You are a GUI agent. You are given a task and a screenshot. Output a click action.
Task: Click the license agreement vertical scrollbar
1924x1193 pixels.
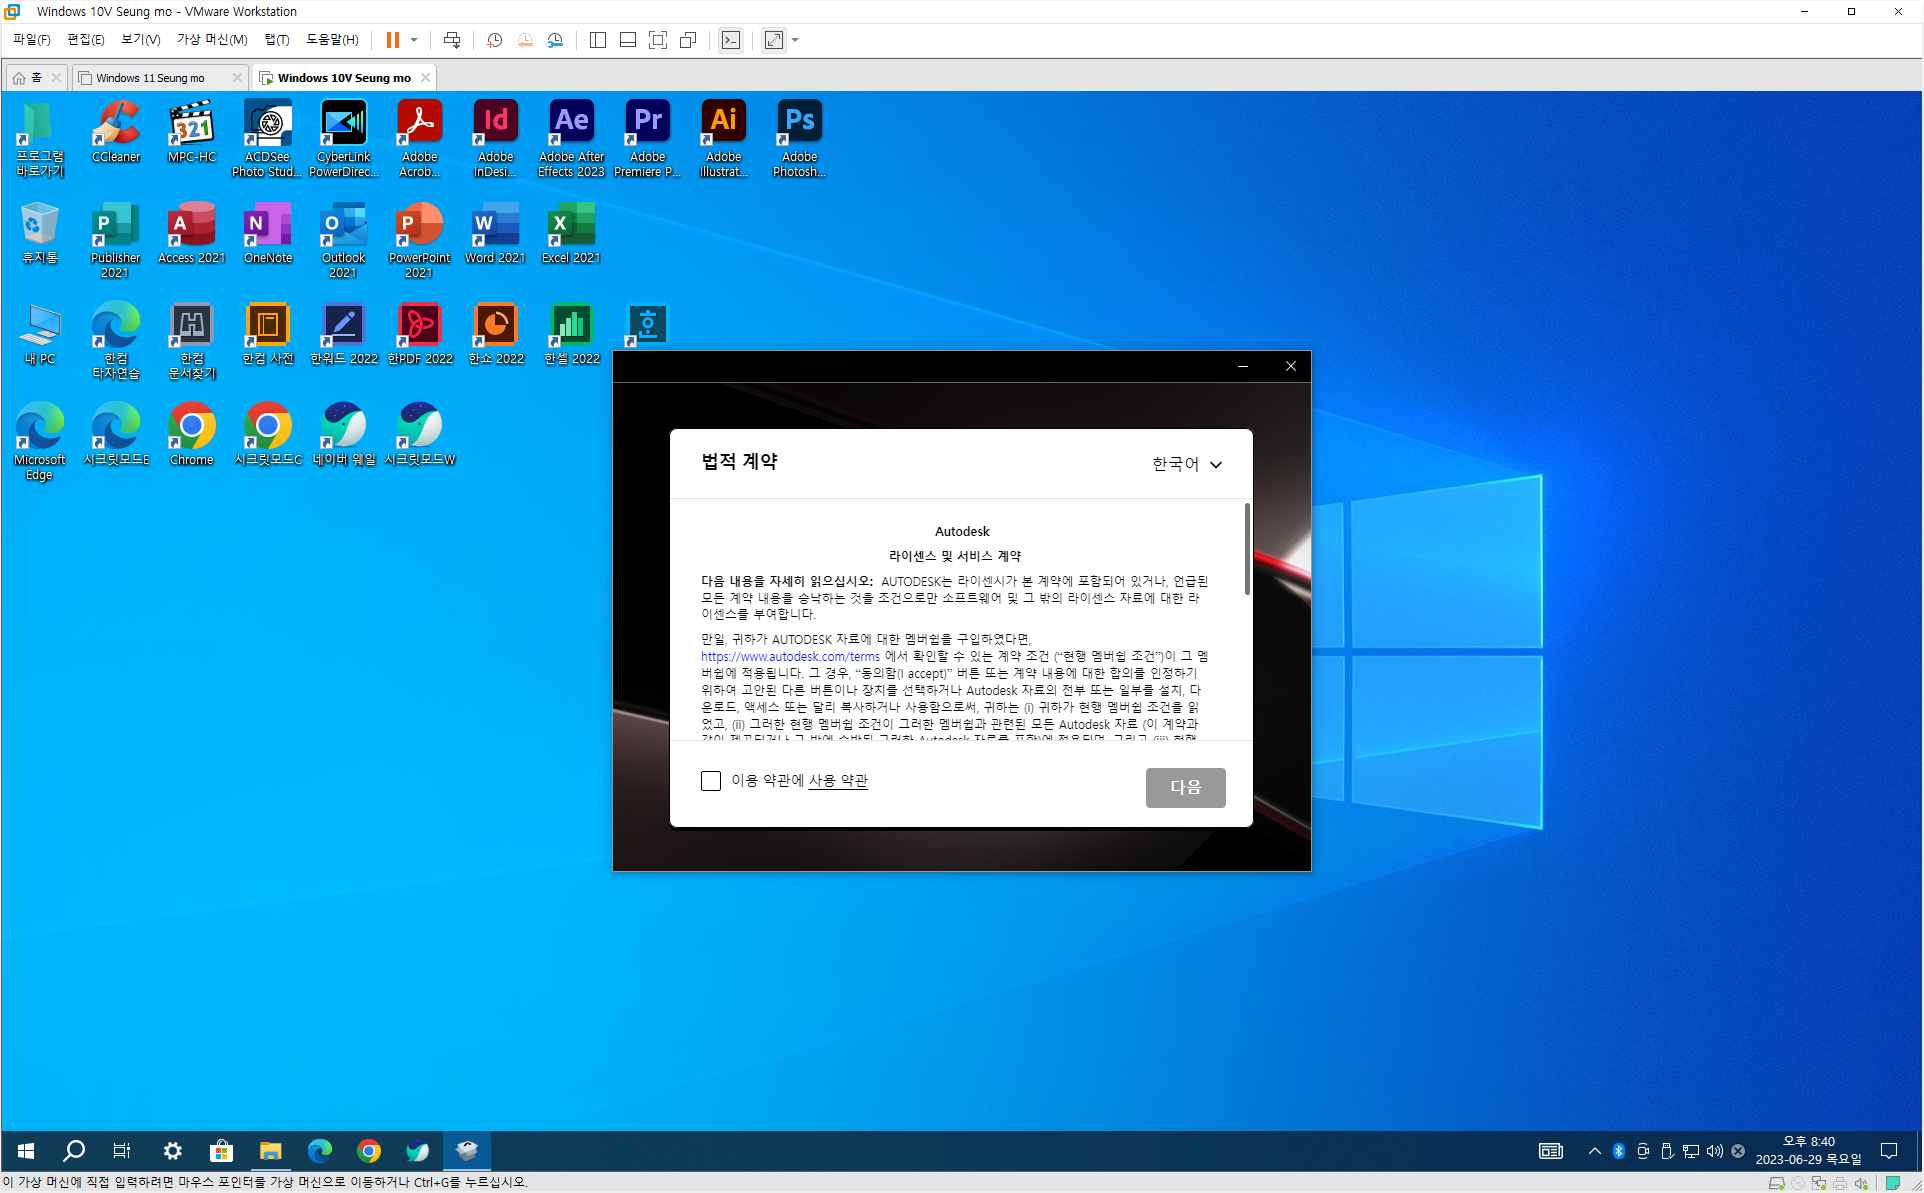(x=1247, y=550)
